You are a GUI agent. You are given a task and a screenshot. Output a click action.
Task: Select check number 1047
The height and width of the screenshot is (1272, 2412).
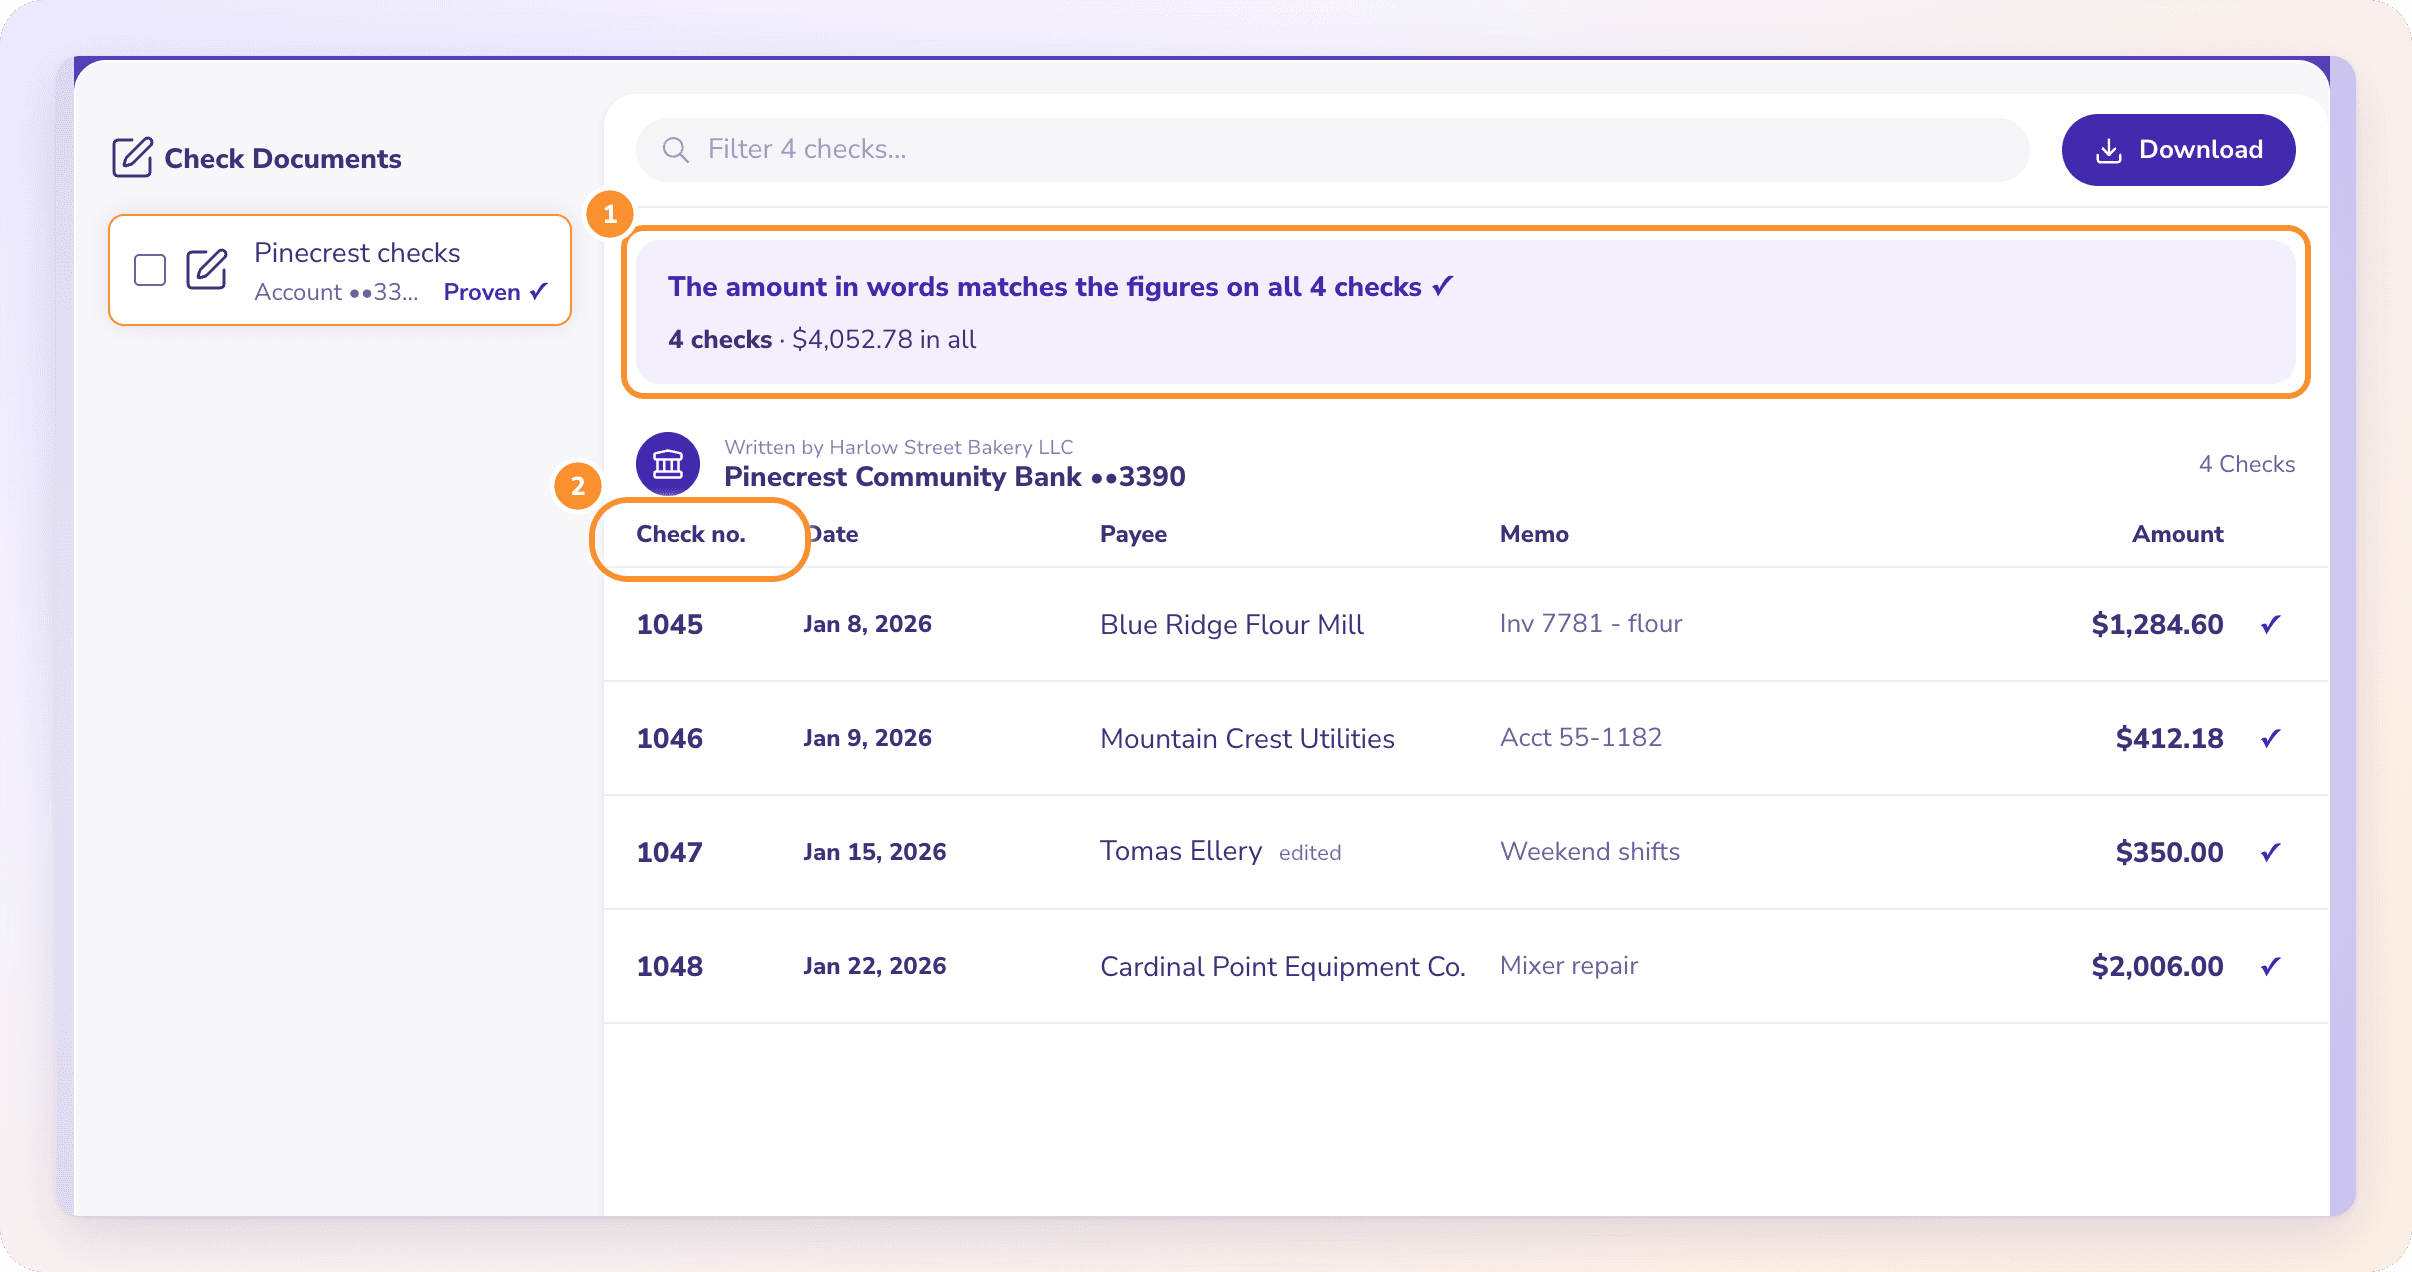(x=670, y=852)
